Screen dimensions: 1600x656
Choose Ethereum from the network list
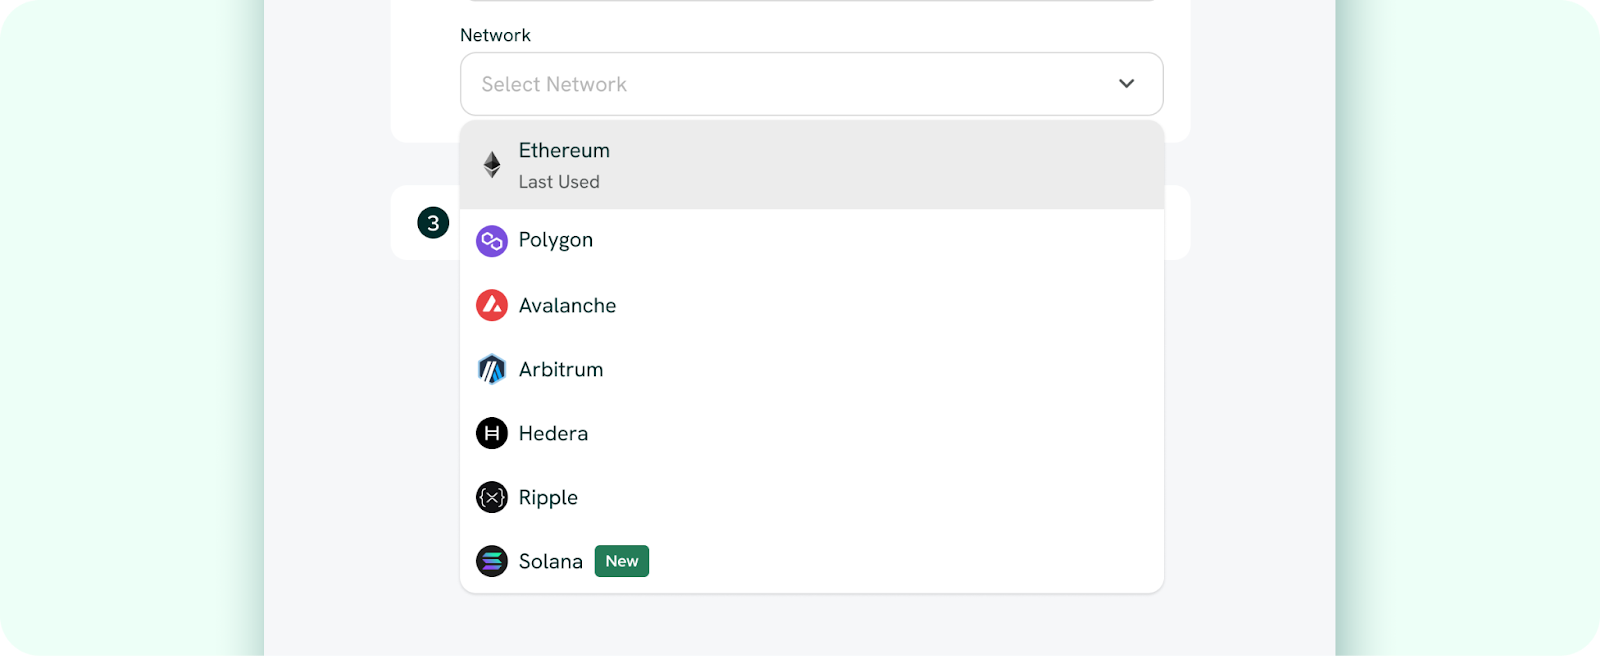coord(812,165)
